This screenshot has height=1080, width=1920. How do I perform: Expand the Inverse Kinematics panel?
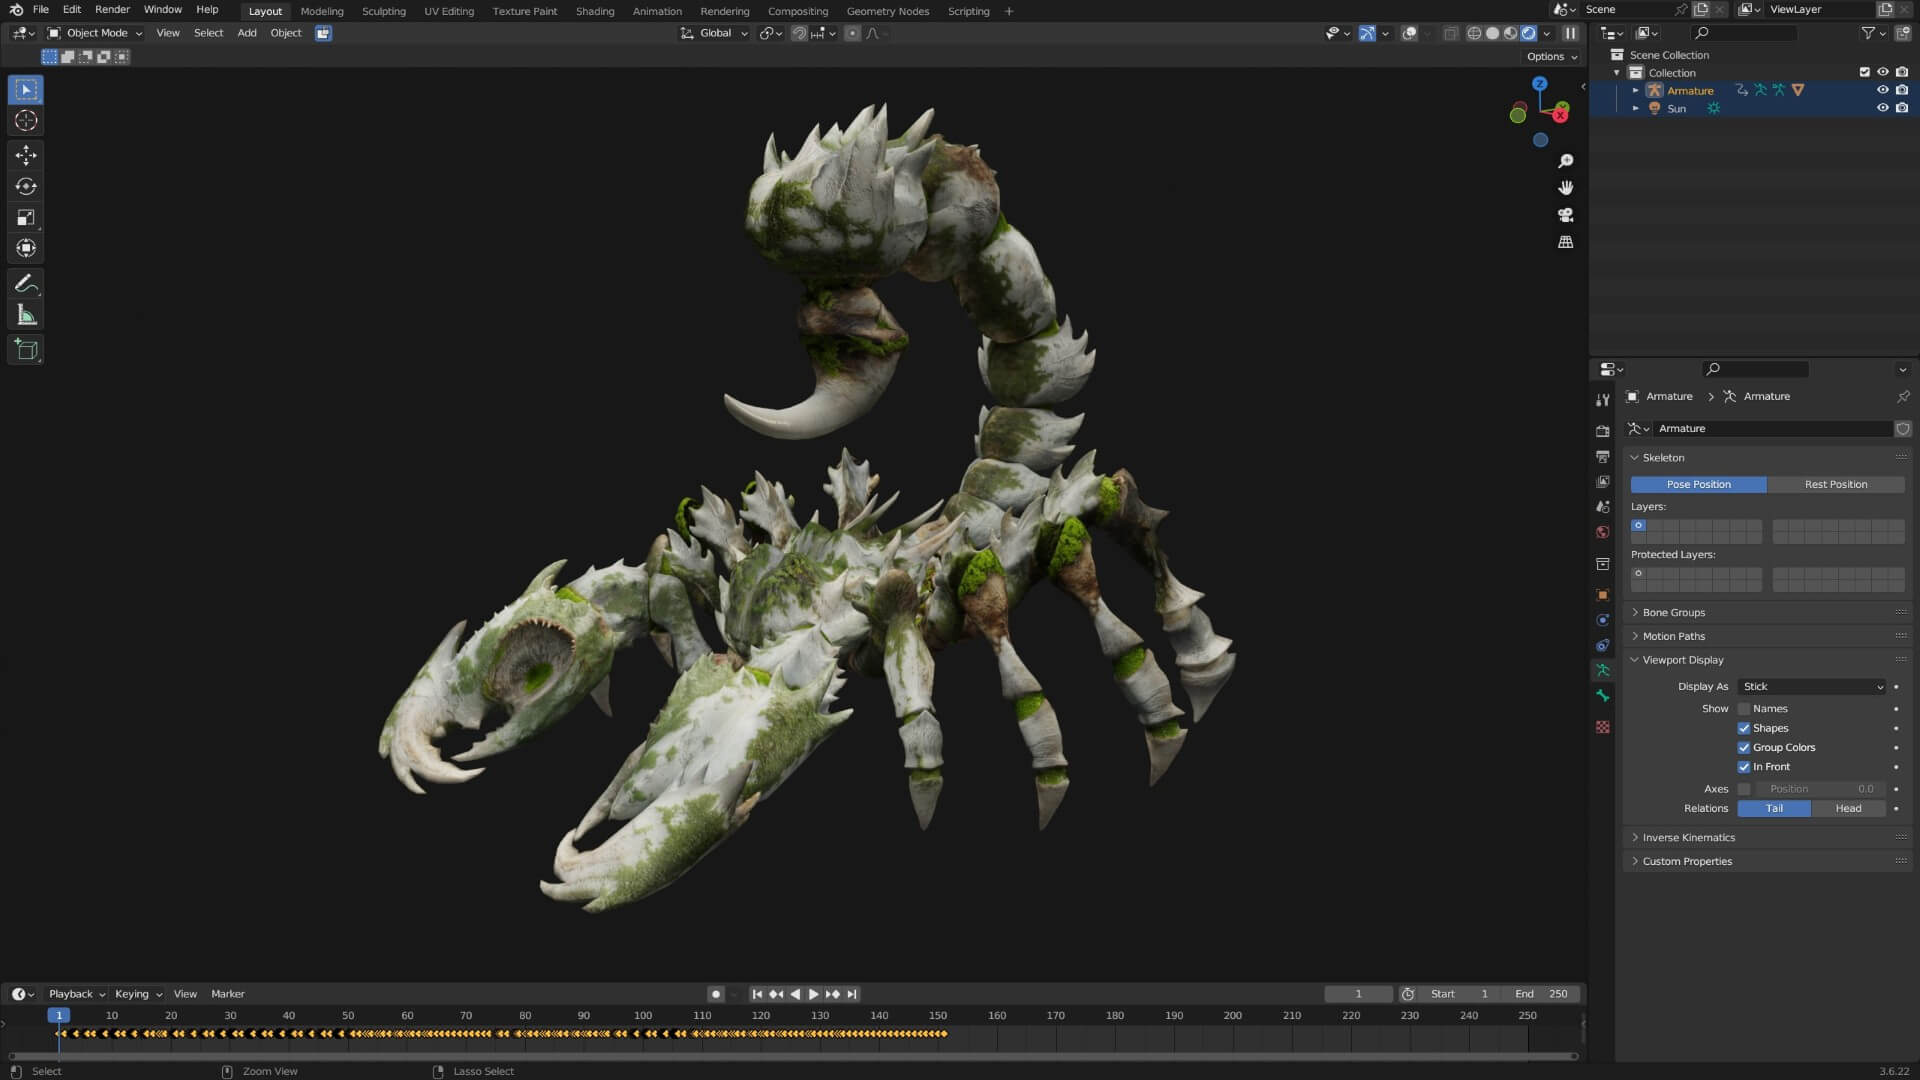click(1688, 838)
